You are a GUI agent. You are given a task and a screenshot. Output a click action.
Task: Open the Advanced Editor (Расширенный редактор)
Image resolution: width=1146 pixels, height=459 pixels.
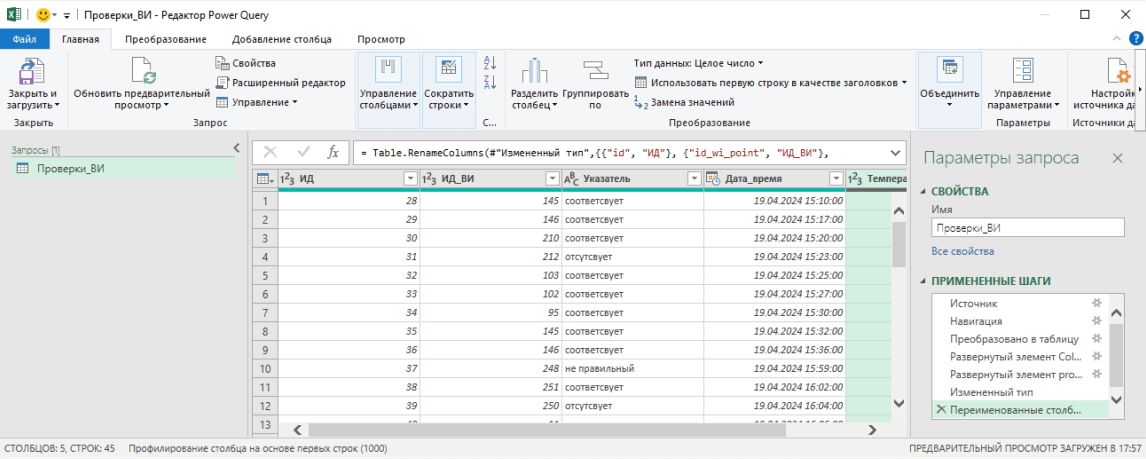[x=280, y=83]
